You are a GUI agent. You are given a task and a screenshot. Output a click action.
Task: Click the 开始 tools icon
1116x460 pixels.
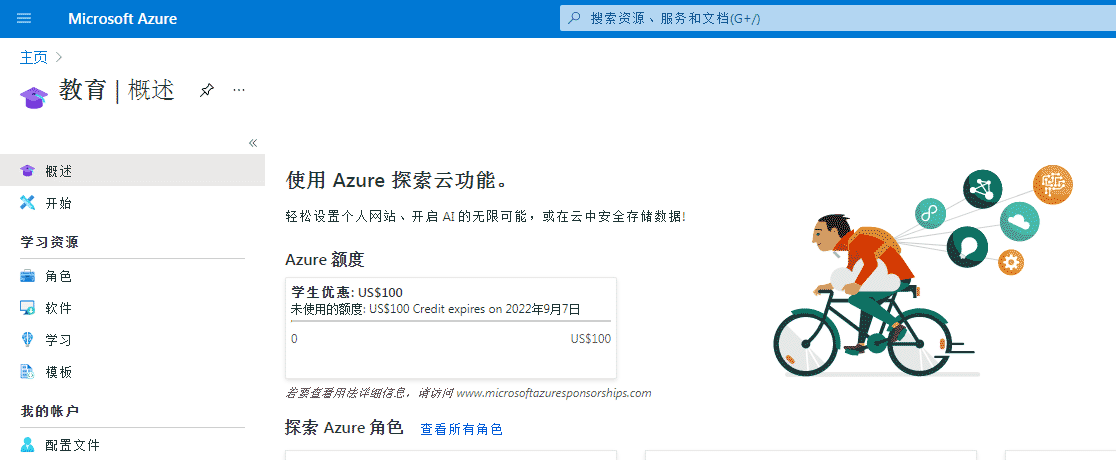tap(27, 203)
